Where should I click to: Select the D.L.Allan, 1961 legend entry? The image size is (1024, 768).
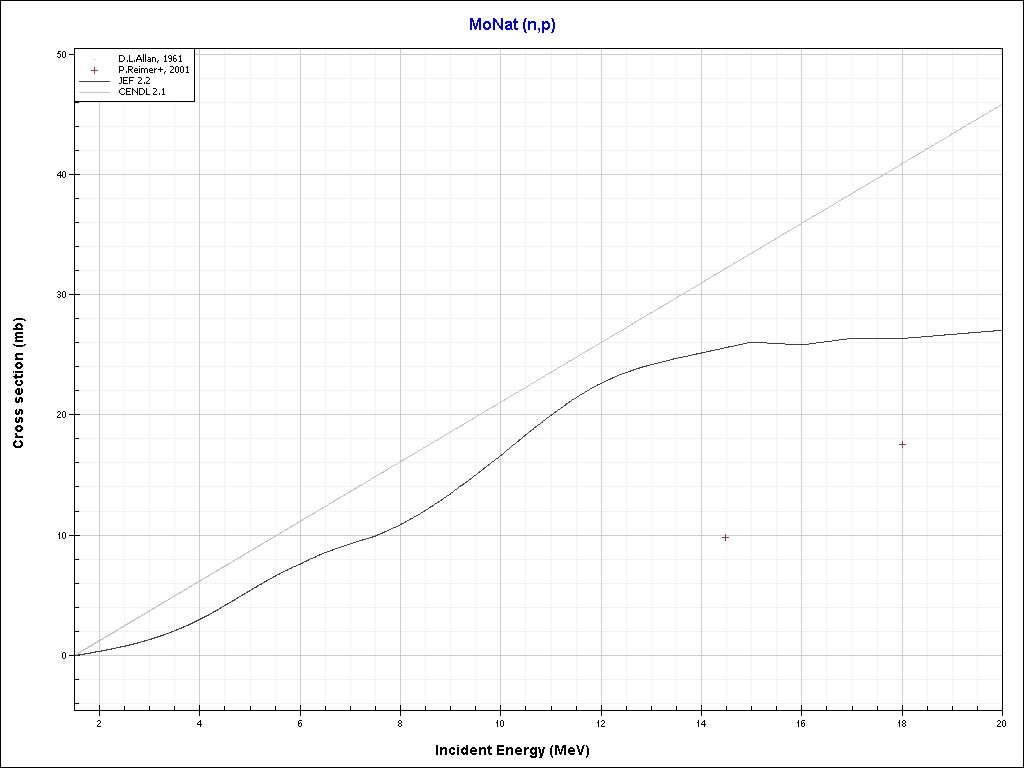[149, 59]
